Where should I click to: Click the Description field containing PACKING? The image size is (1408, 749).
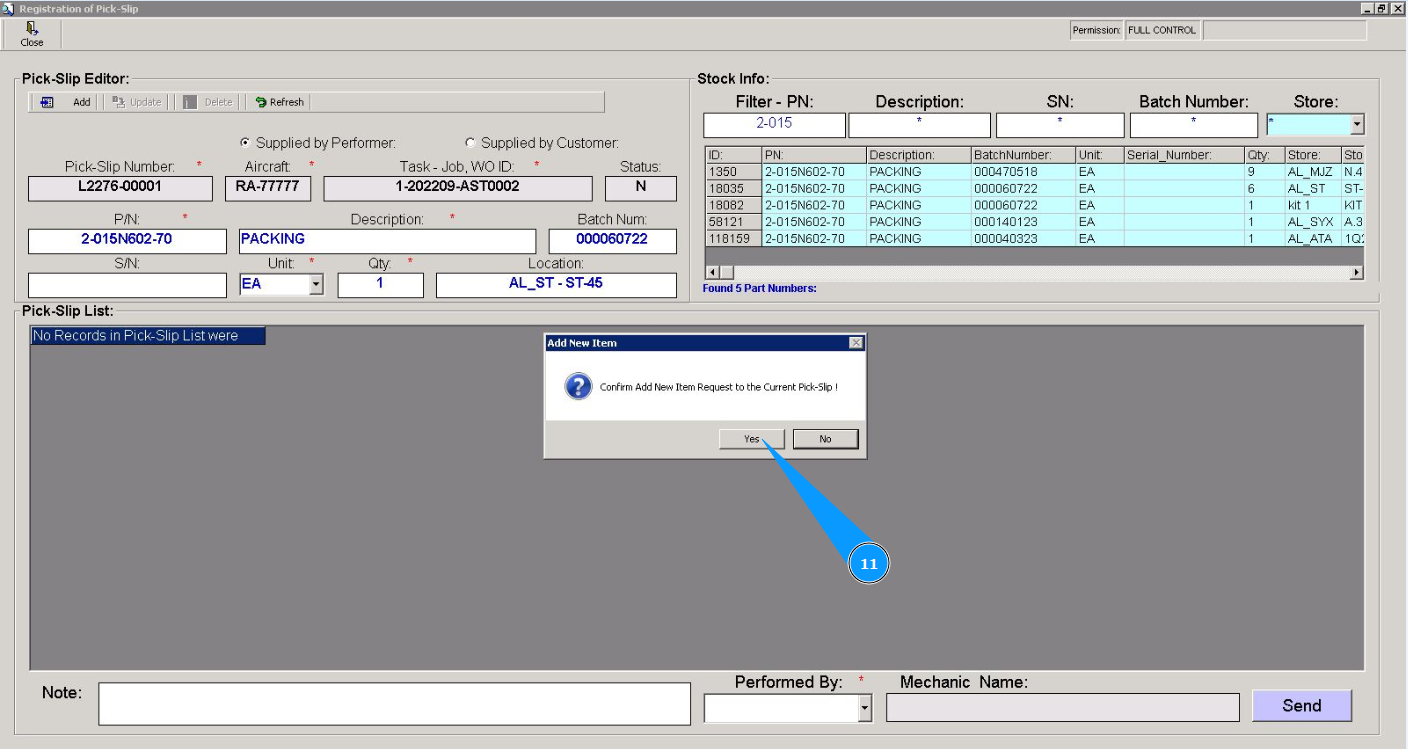pos(388,241)
